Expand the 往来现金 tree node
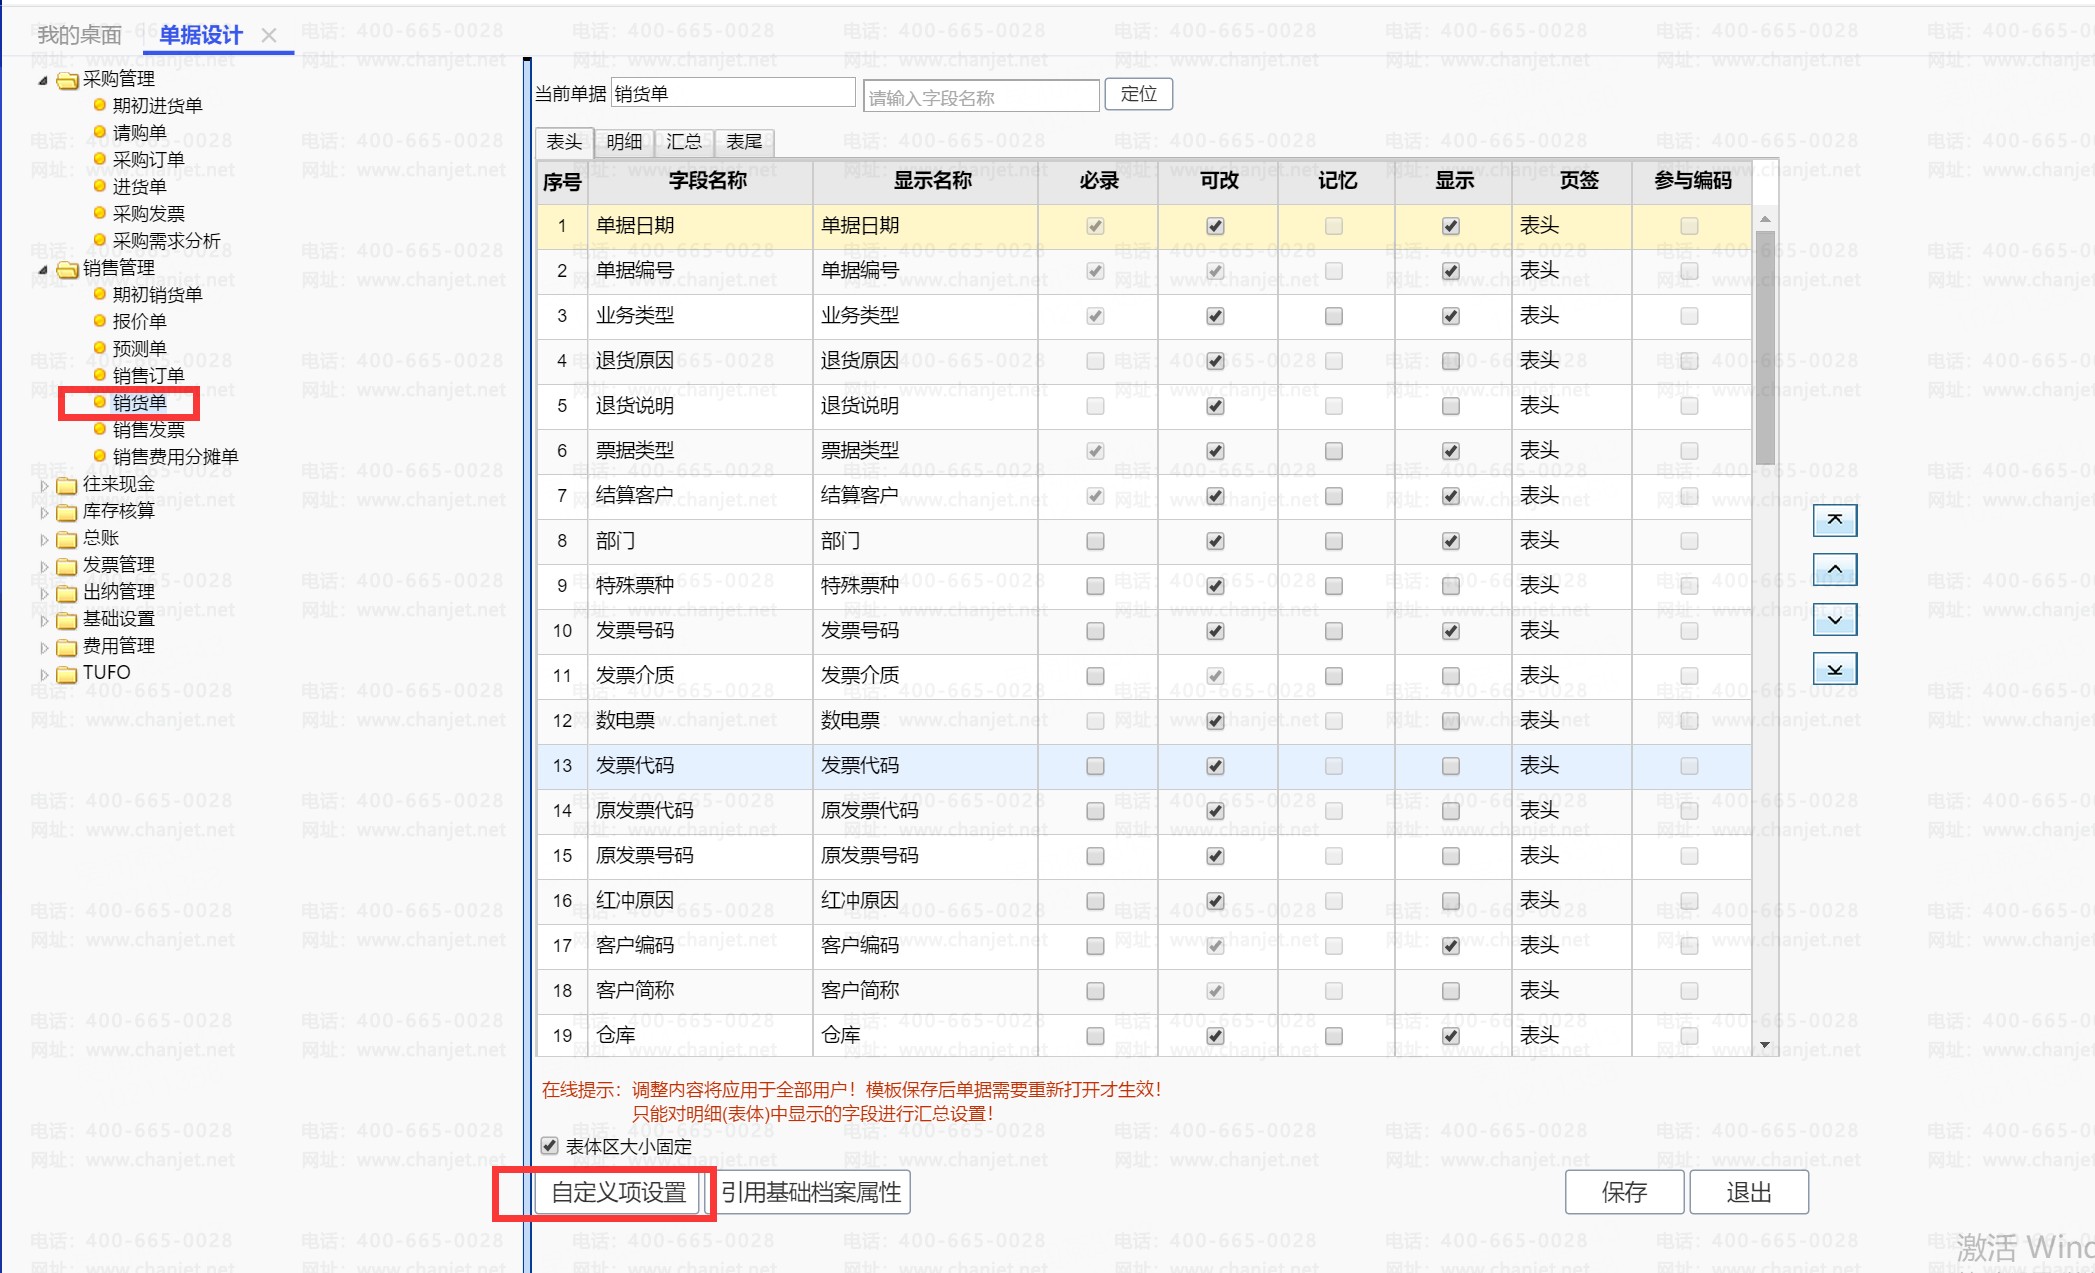The image size is (2095, 1273). pos(43,485)
